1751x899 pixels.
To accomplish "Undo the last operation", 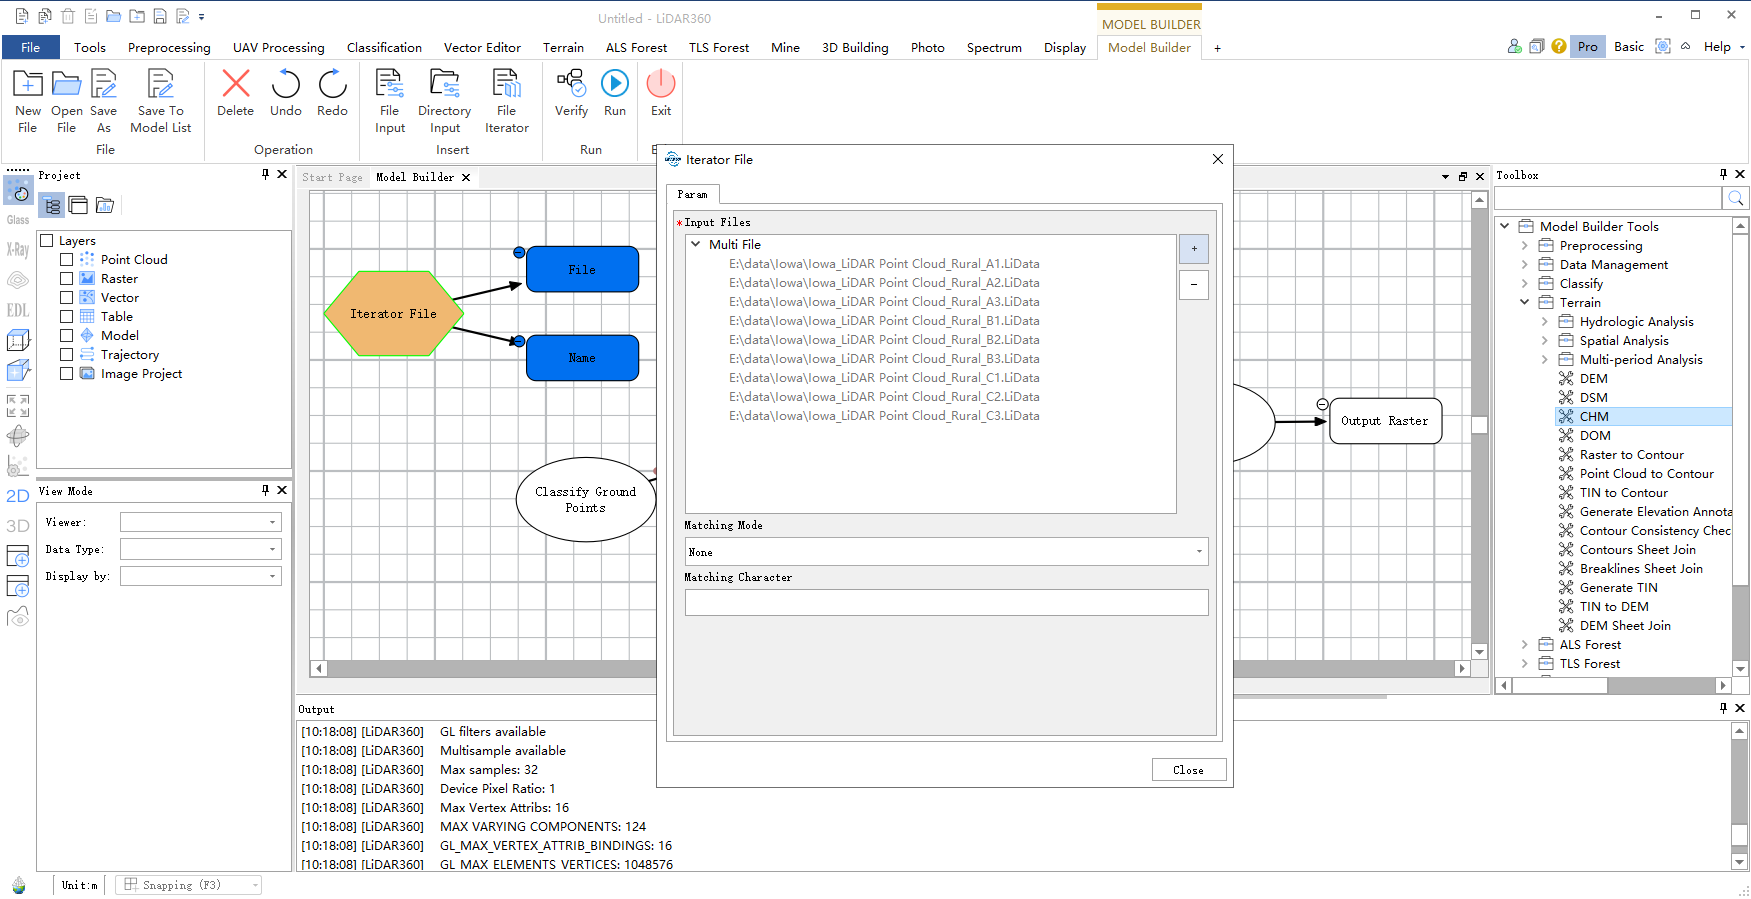I will click(x=286, y=93).
